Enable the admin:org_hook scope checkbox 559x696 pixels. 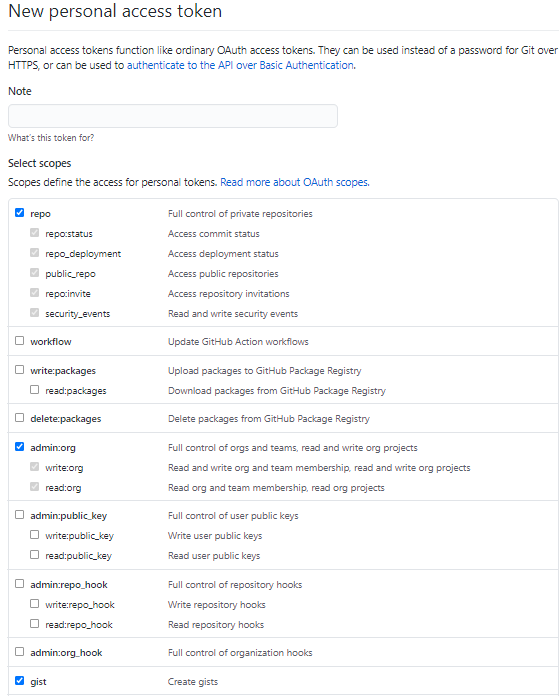point(20,652)
